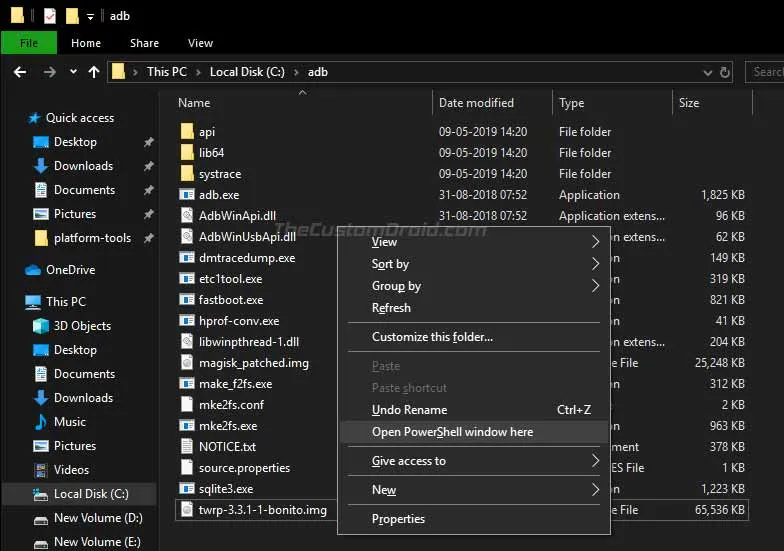Click Documents icon under Quick access
Screen dimensions: 784x551
40,190
